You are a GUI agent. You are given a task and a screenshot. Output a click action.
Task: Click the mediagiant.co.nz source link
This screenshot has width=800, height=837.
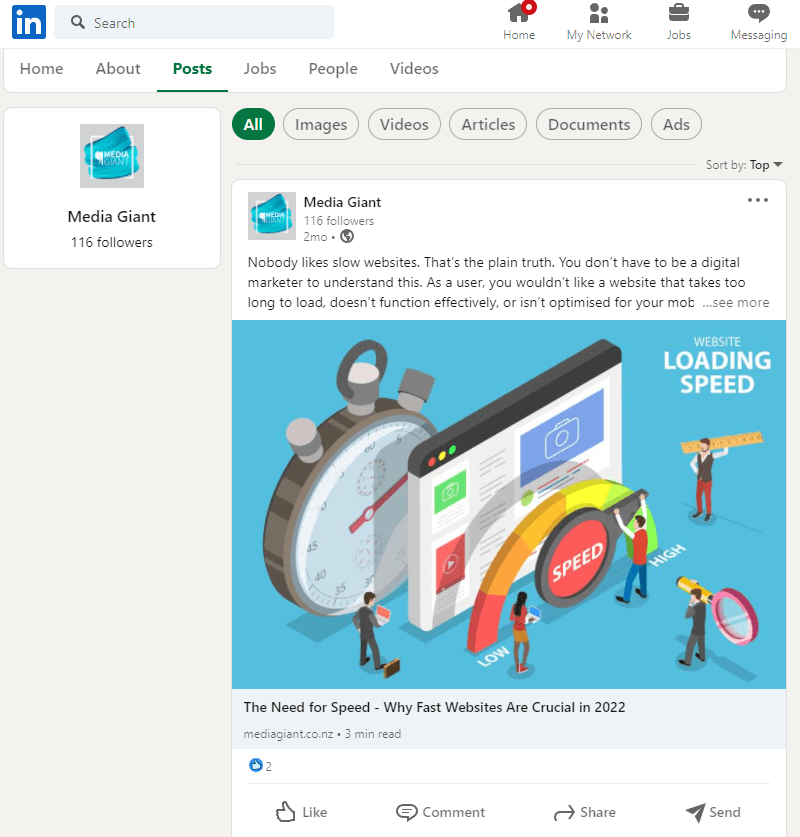tap(288, 734)
